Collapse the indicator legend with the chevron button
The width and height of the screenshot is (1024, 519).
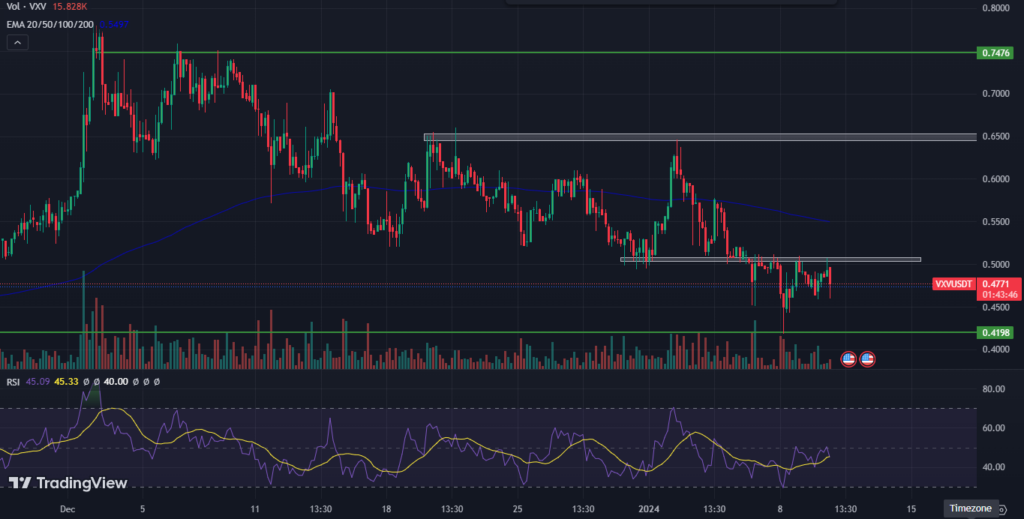coord(18,43)
